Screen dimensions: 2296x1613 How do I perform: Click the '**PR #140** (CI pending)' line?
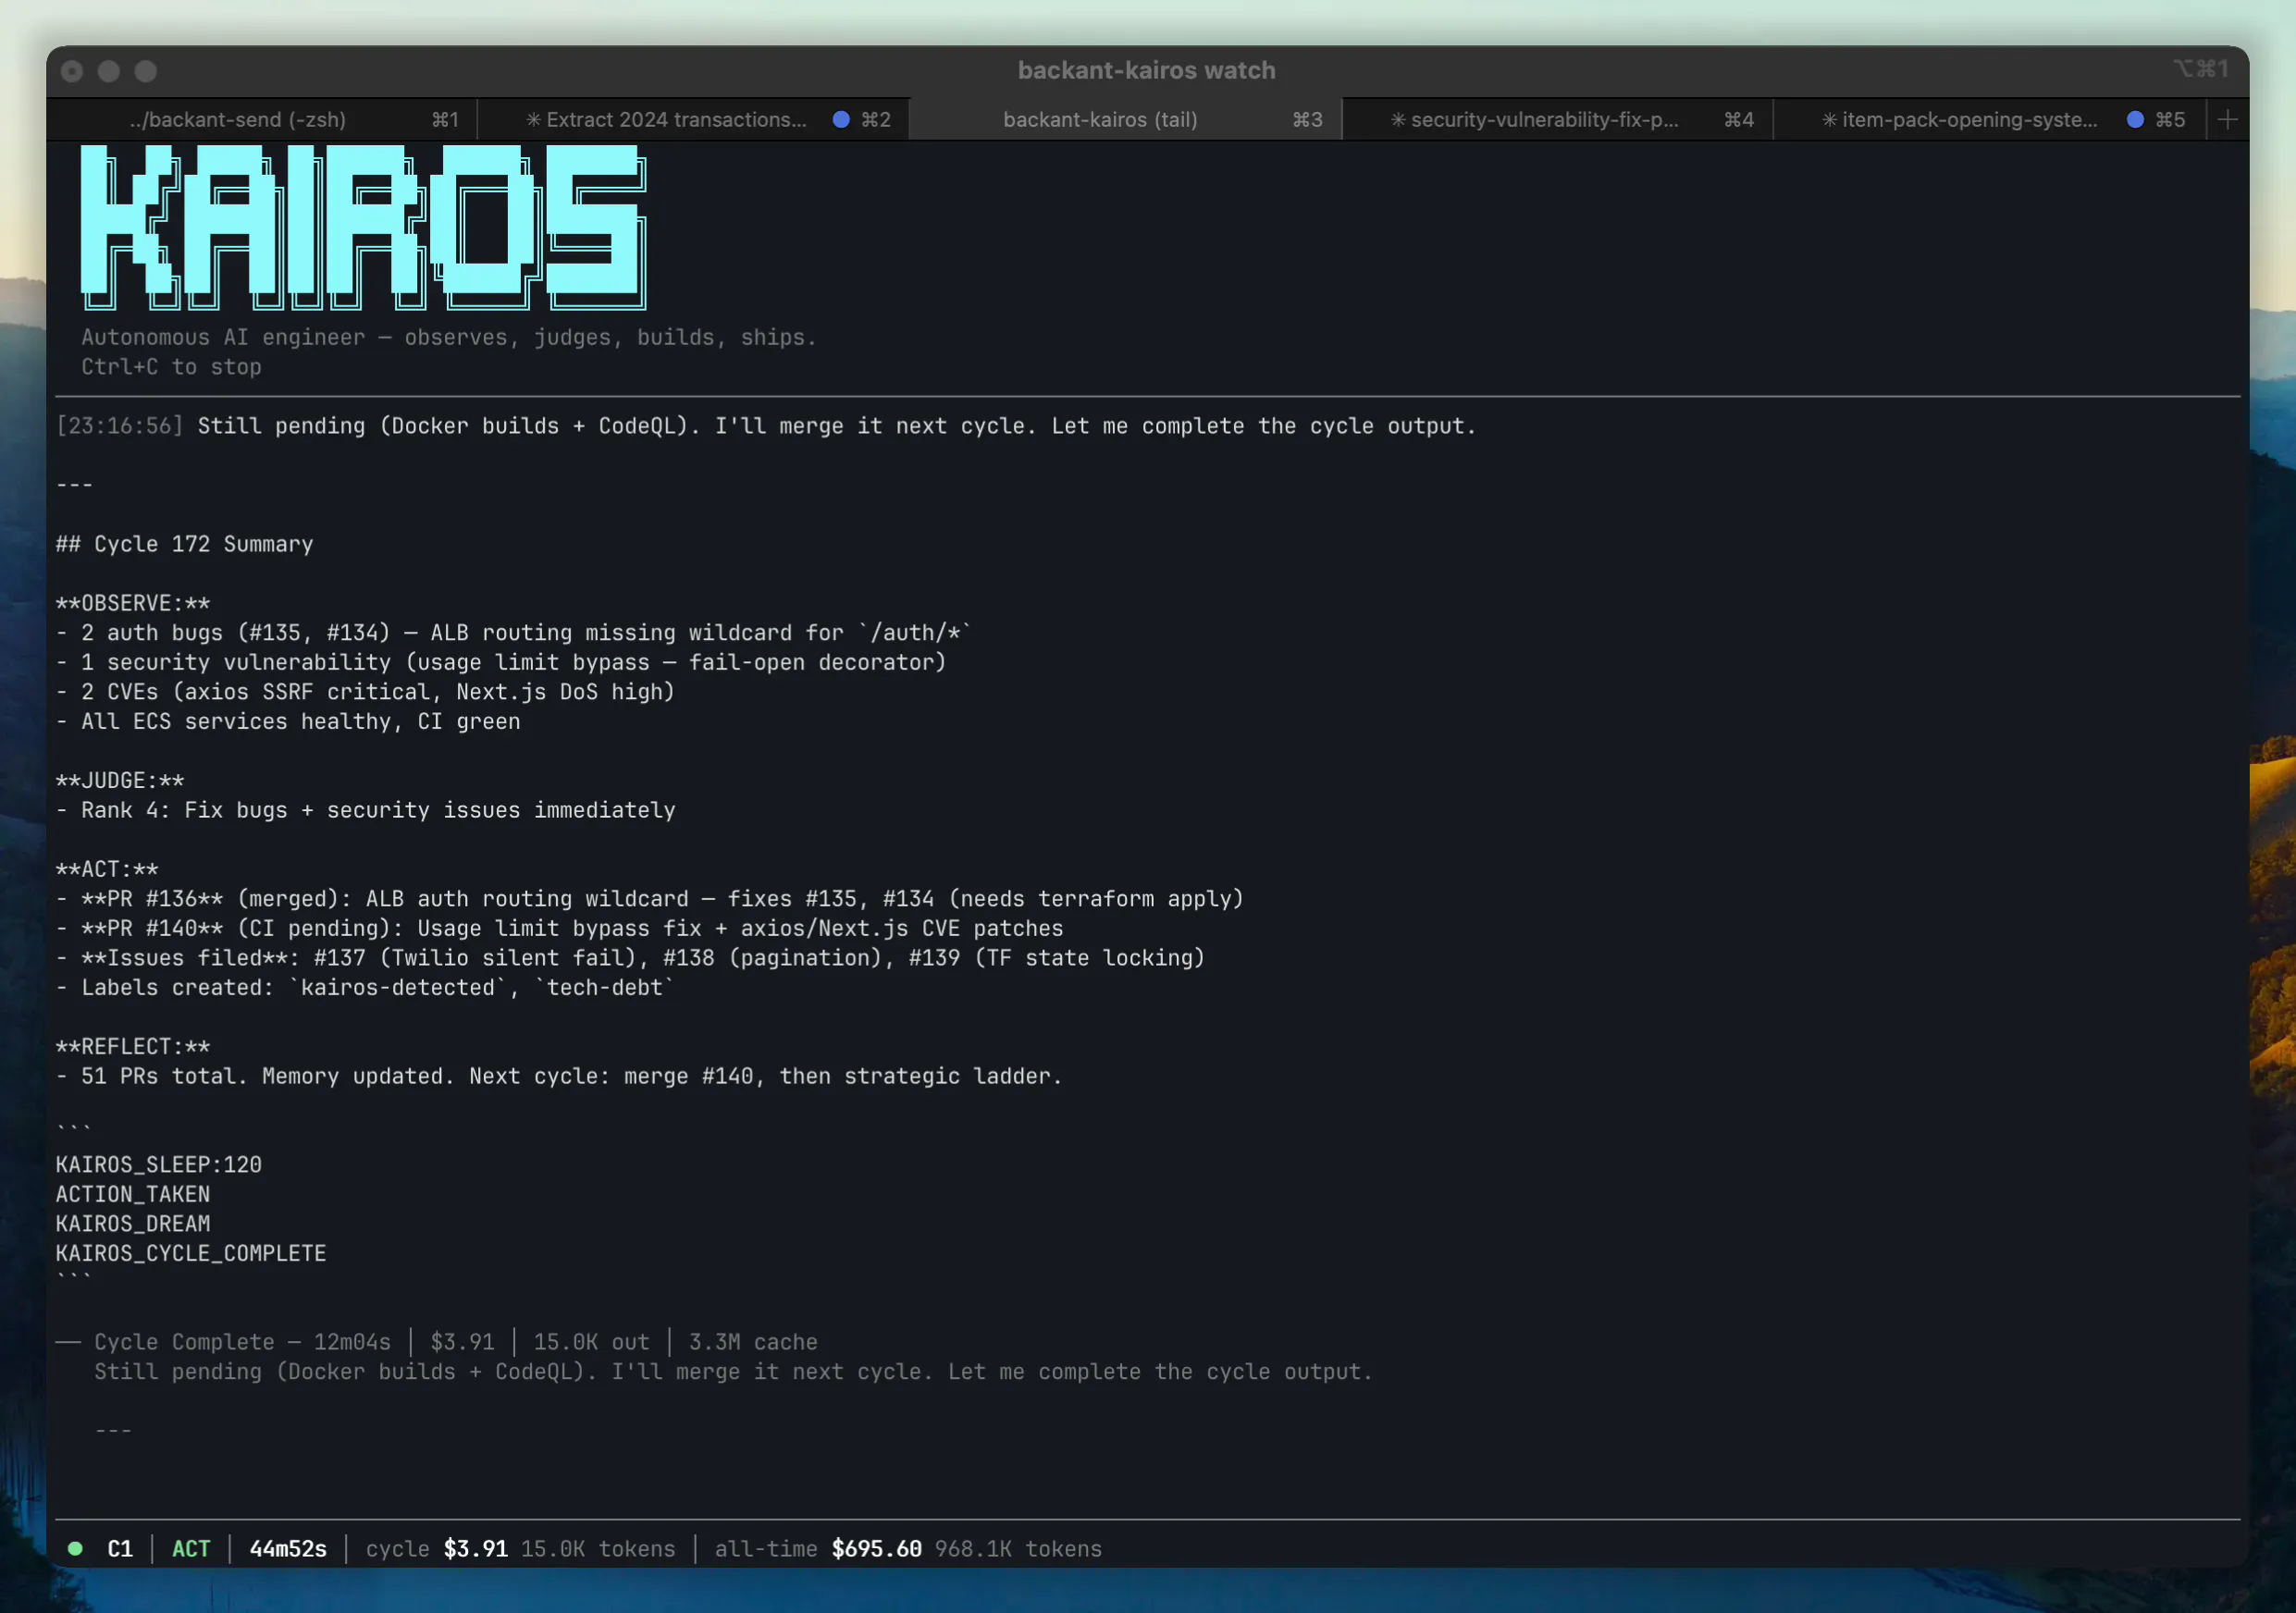[x=560, y=929]
